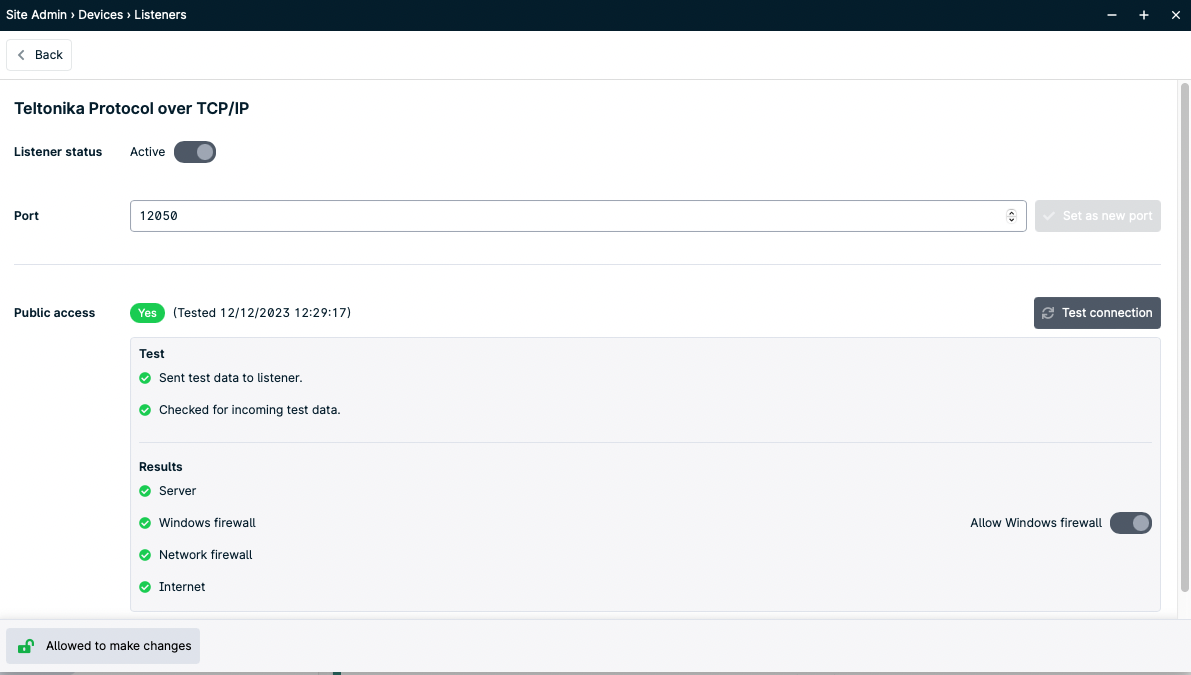Click the green check beside Checked for incoming
This screenshot has width=1191, height=675.
pos(145,410)
